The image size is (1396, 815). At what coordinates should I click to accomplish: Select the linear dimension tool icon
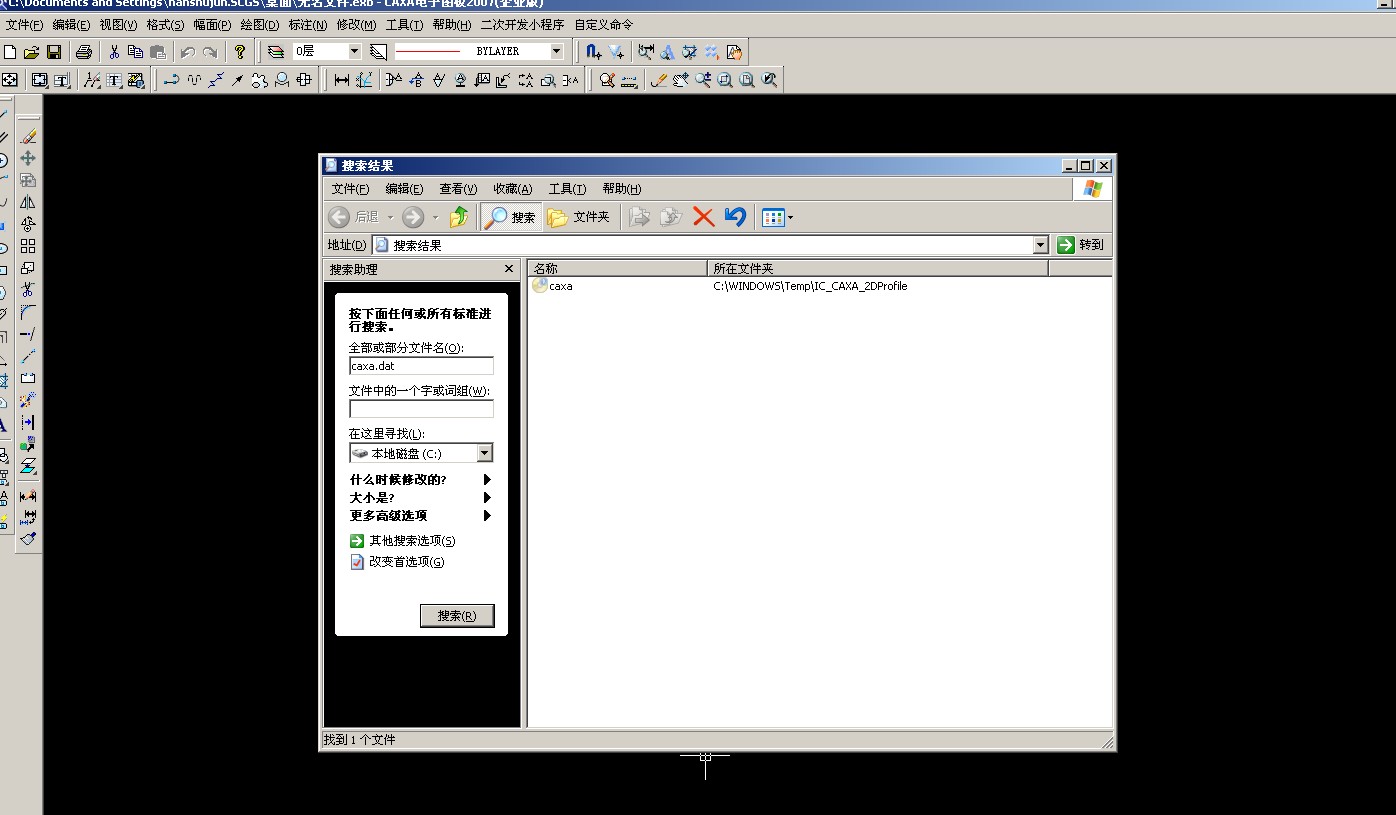342,80
